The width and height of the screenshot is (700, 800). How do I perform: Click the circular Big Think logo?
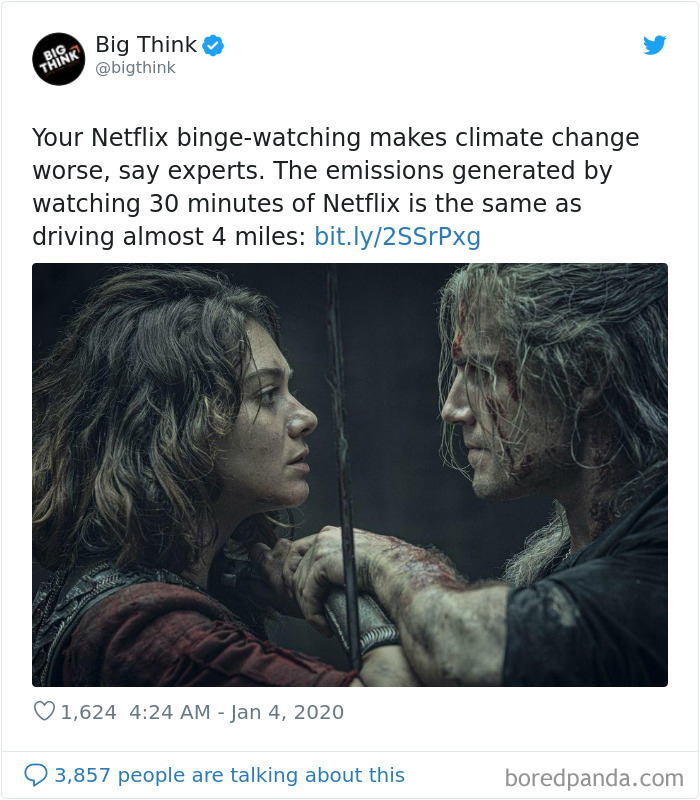pos(58,58)
